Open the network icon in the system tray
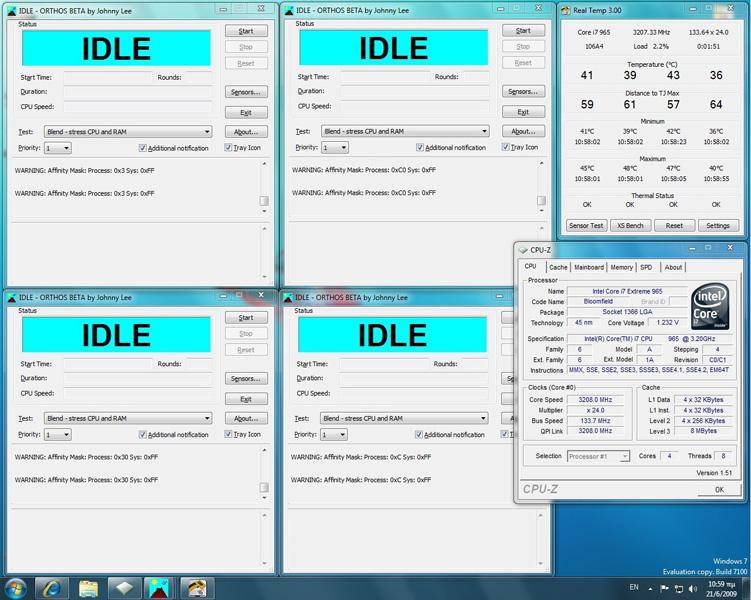 679,589
